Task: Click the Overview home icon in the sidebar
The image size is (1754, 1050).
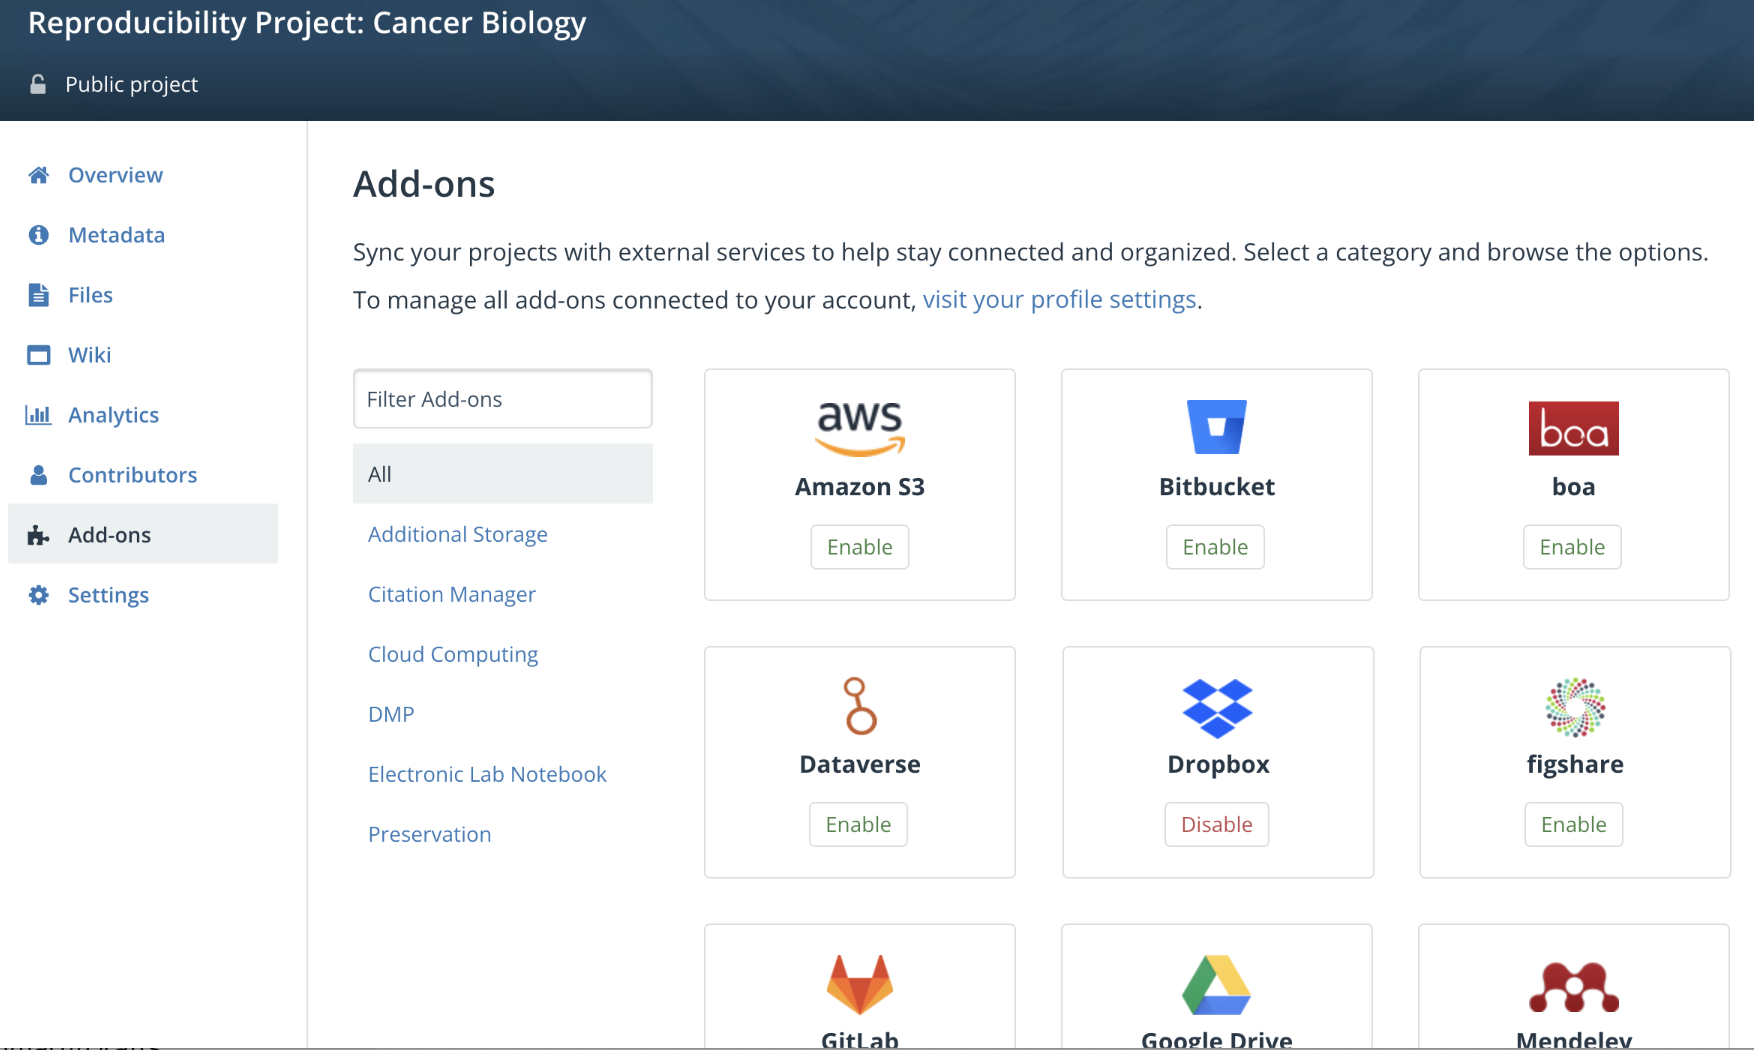Action: click(39, 175)
